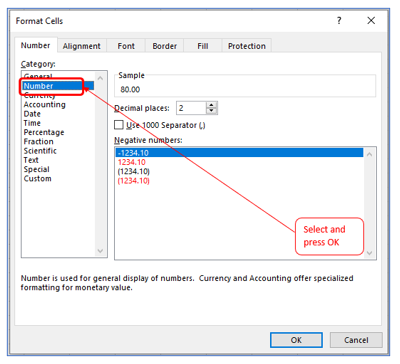
Task: Increase decimal places with up arrow
Action: (x=212, y=105)
